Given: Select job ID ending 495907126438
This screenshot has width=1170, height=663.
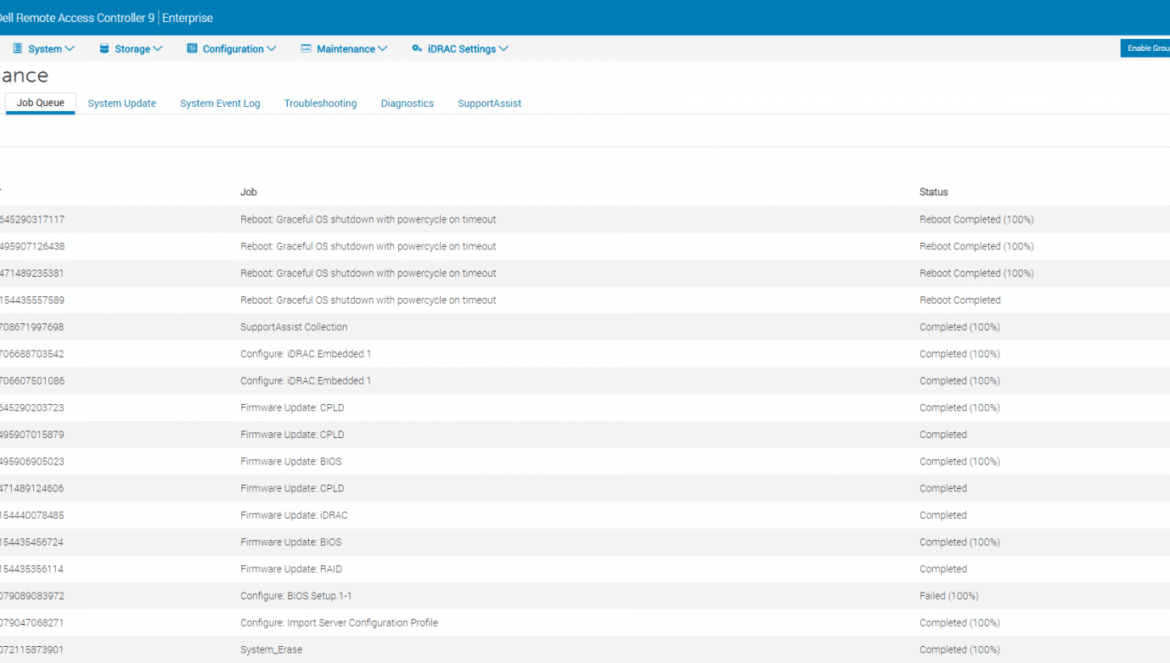Looking at the screenshot, I should pos(32,246).
